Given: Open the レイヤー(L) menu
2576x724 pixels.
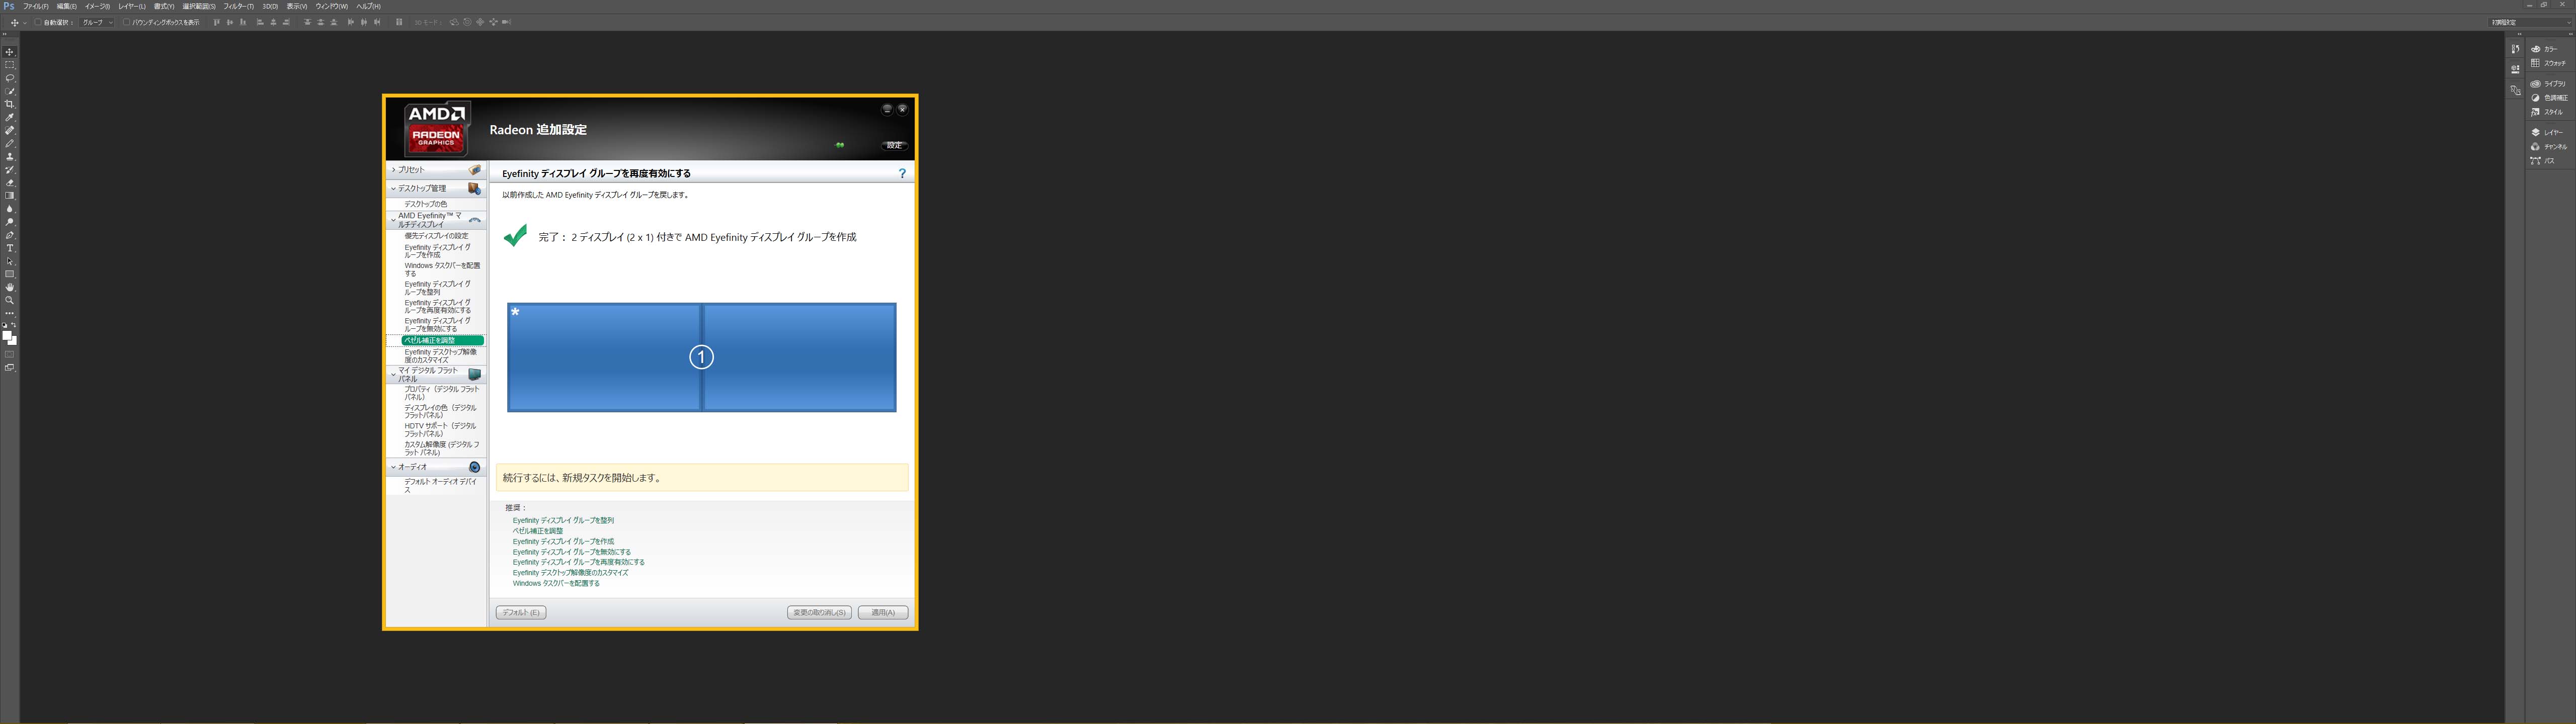Looking at the screenshot, I should point(132,6).
